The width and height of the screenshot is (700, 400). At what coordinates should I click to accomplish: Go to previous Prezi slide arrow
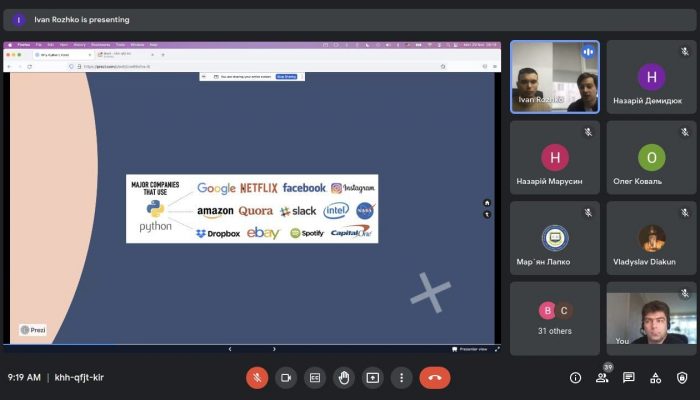pyautogui.click(x=230, y=349)
